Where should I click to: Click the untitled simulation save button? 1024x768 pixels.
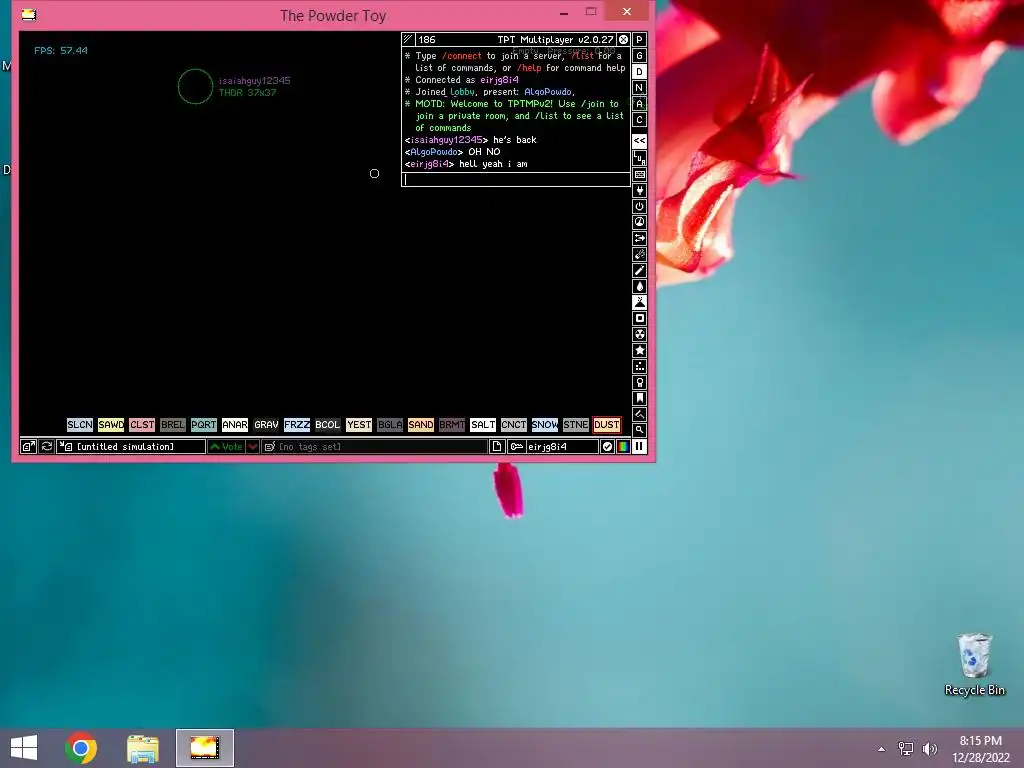pyautogui.click(x=131, y=447)
